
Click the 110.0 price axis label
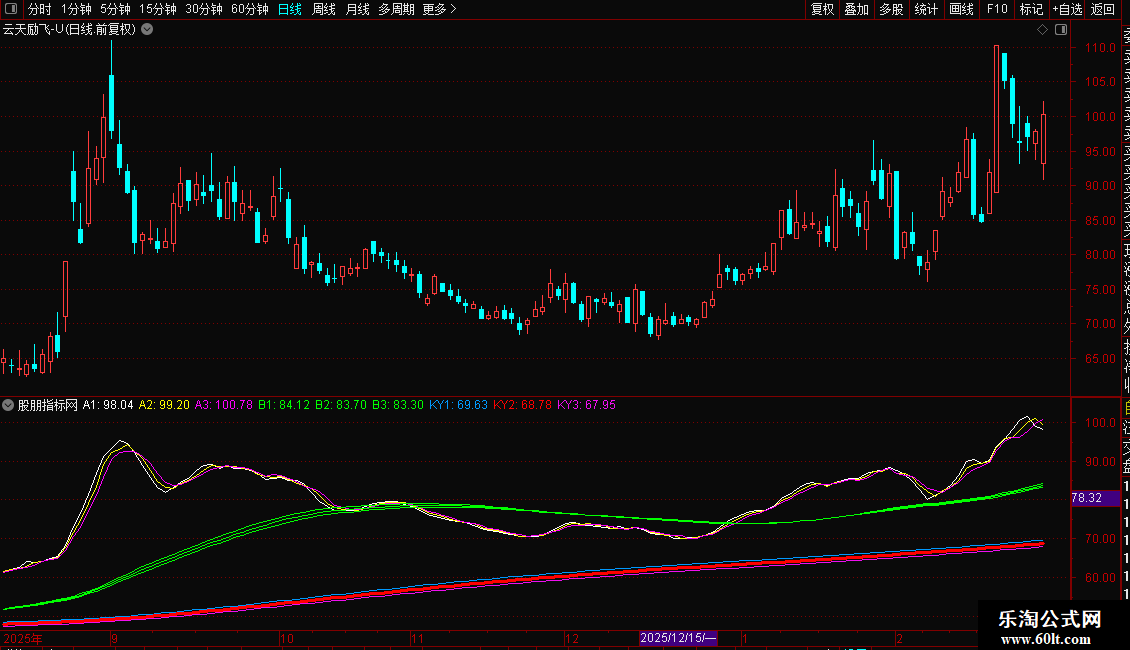pos(1100,48)
